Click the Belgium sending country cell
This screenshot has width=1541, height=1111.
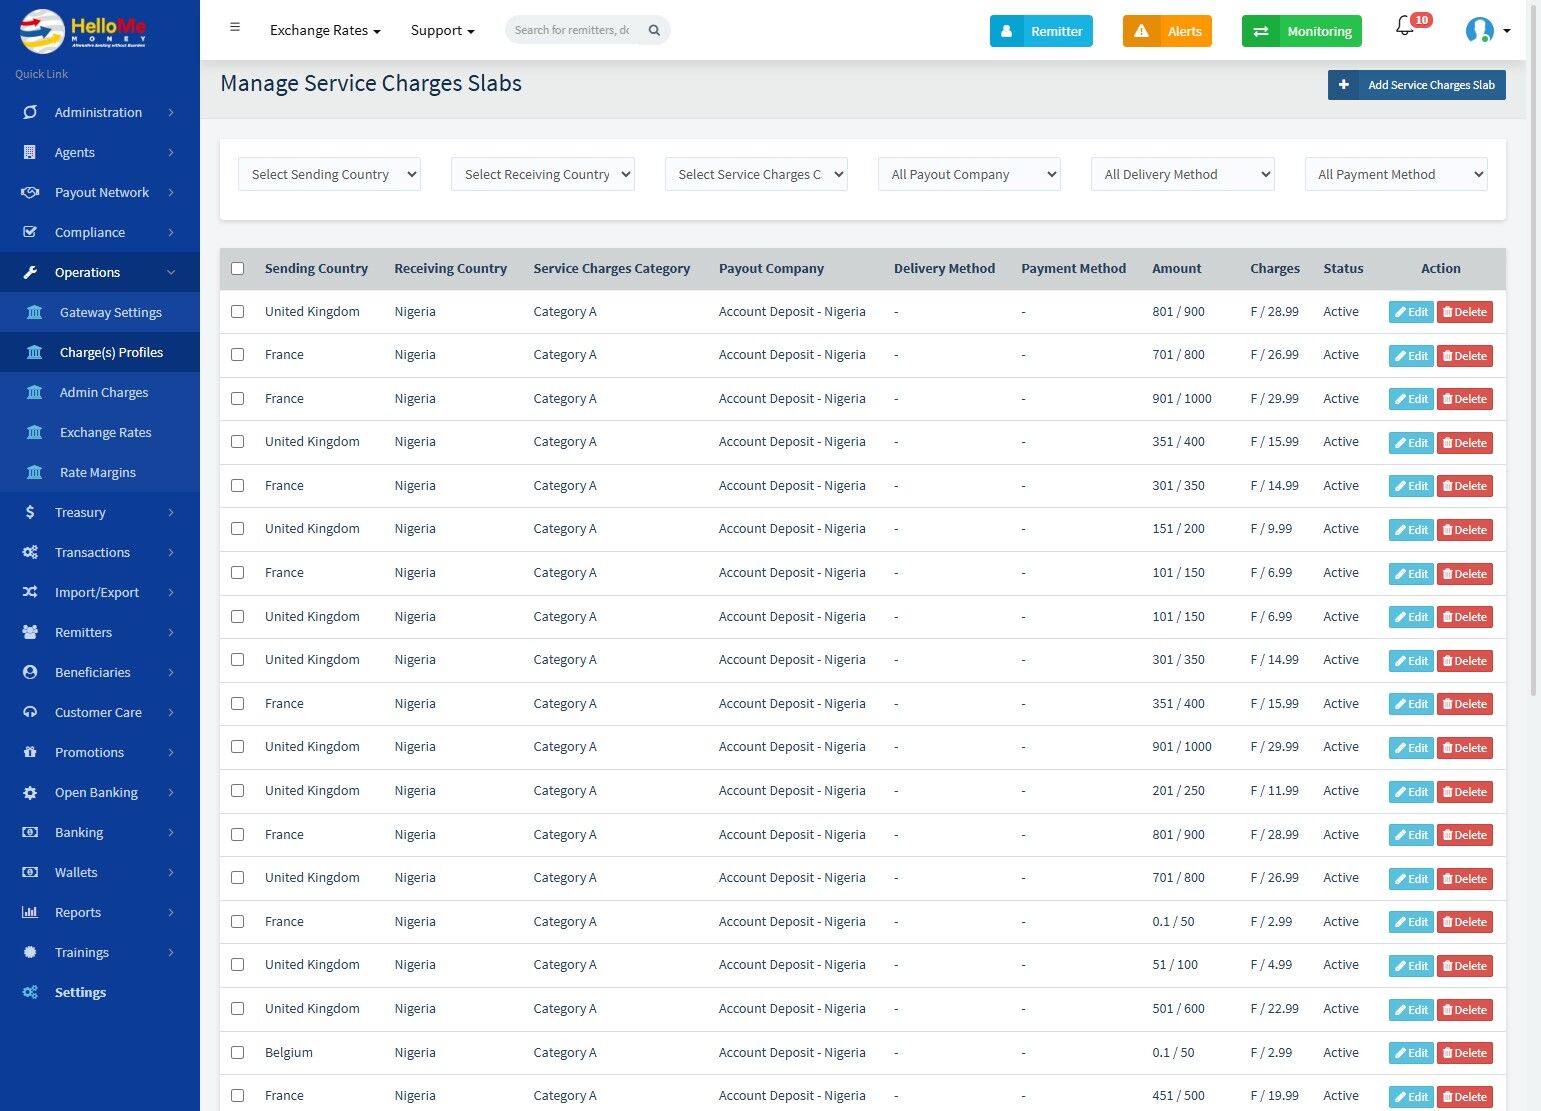[289, 1052]
